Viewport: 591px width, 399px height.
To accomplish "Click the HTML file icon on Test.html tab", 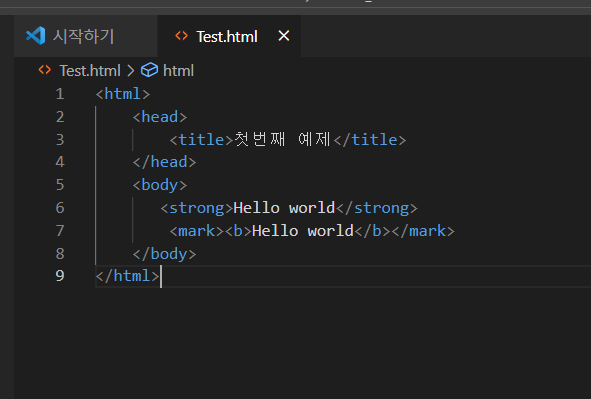I will [182, 36].
